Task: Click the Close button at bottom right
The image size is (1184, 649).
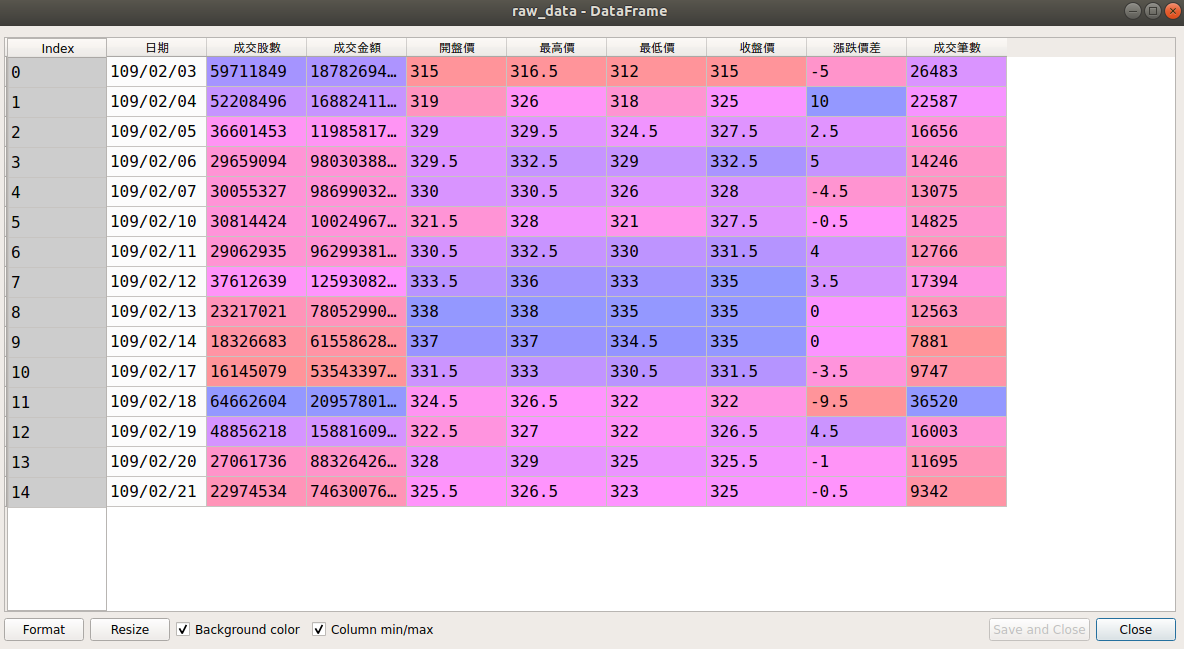Action: coord(1135,629)
